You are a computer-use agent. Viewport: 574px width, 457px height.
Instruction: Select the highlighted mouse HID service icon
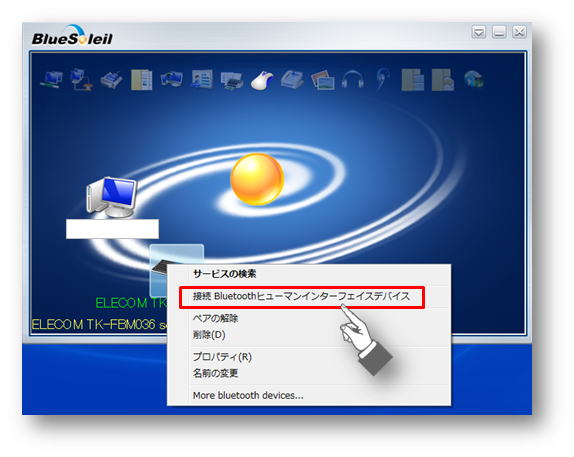pos(262,80)
